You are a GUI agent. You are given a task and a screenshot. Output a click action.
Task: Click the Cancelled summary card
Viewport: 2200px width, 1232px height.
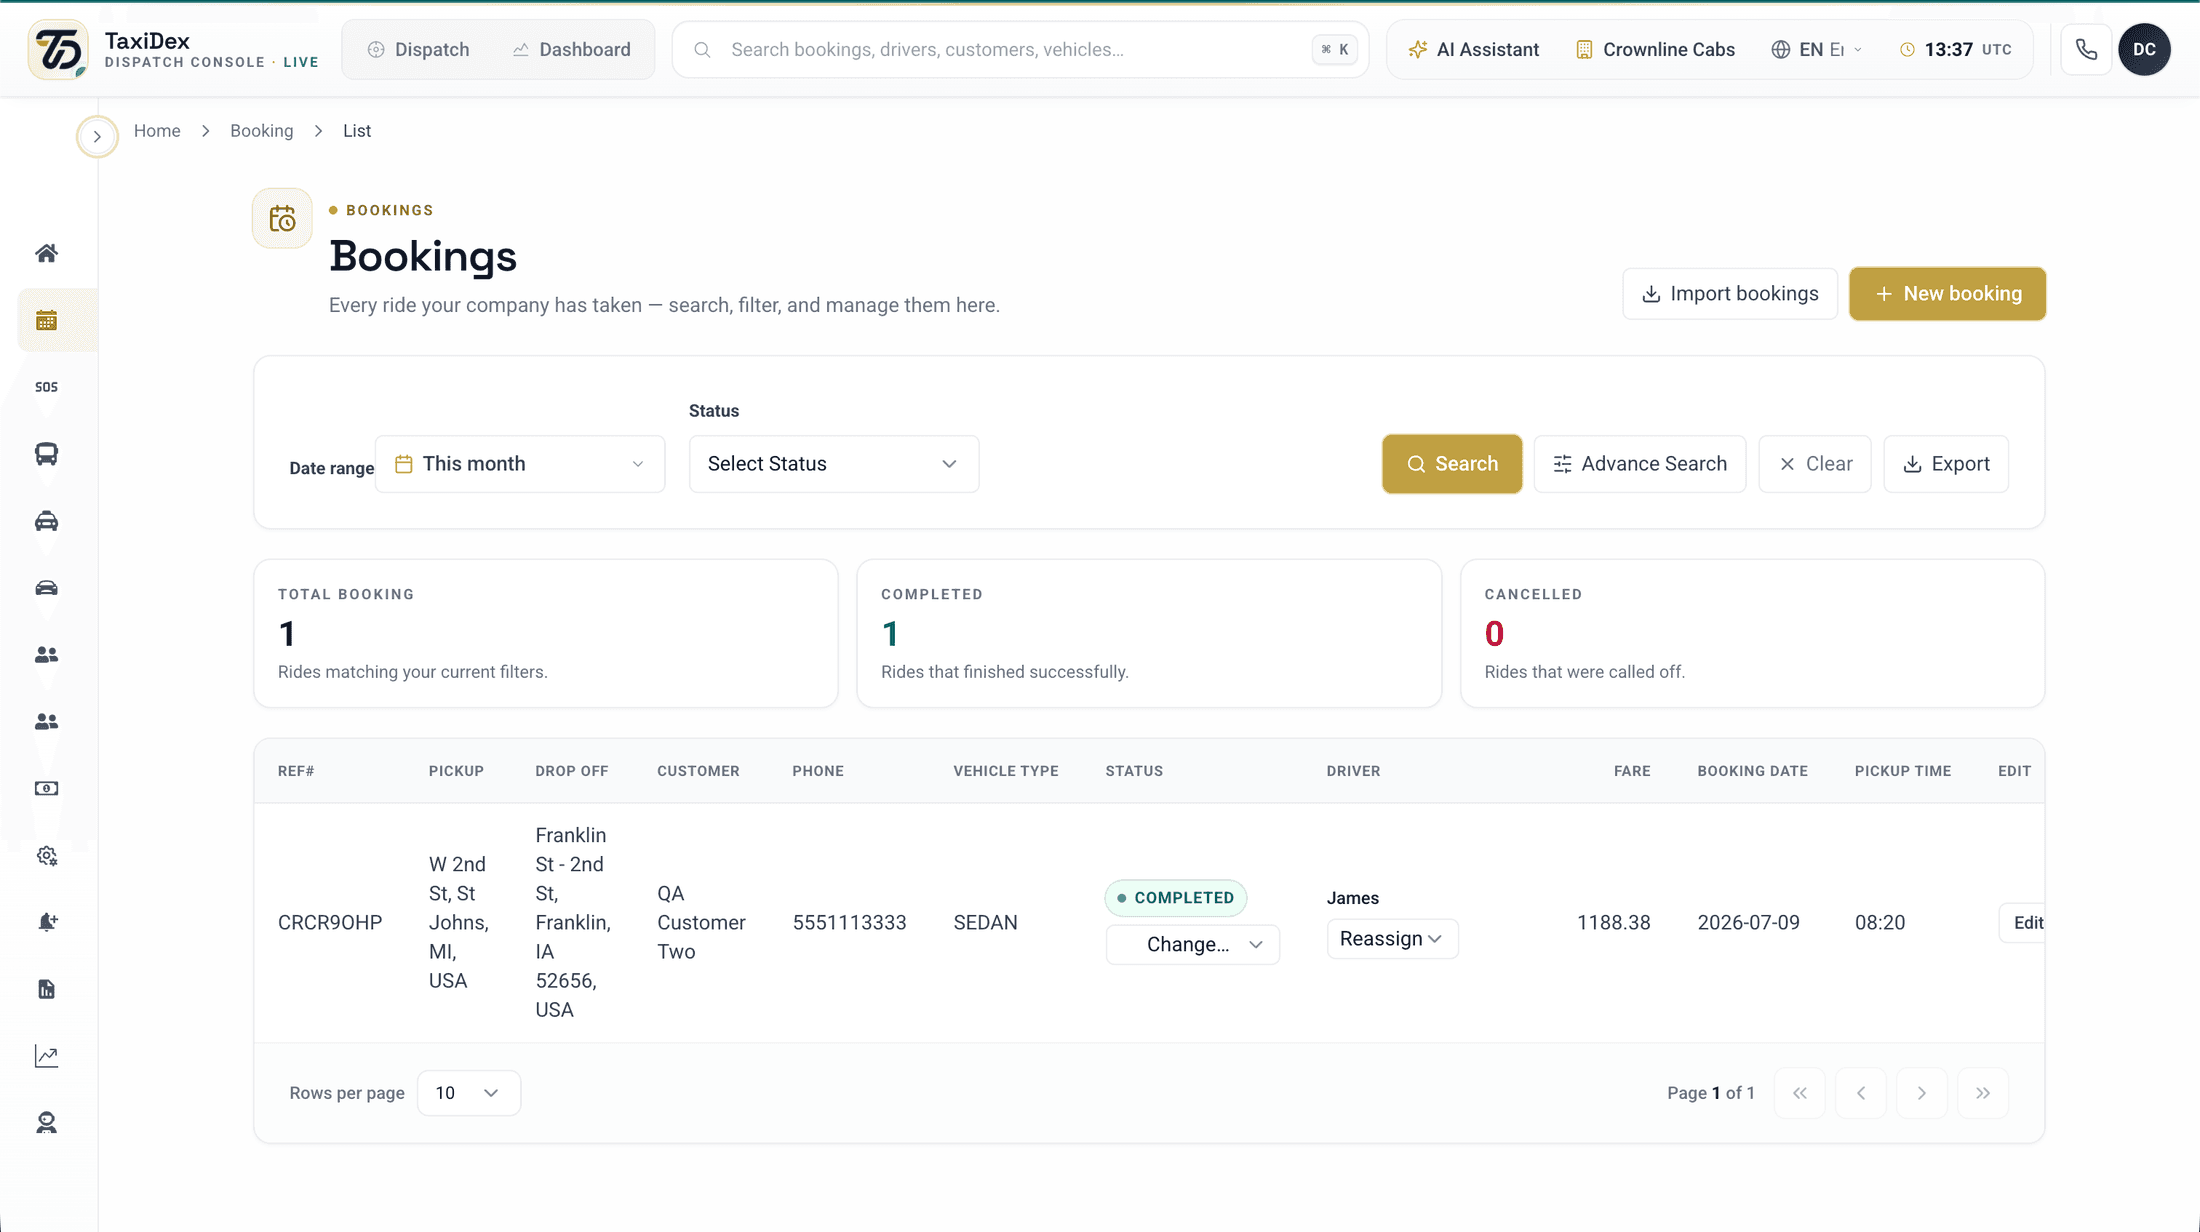(1752, 634)
